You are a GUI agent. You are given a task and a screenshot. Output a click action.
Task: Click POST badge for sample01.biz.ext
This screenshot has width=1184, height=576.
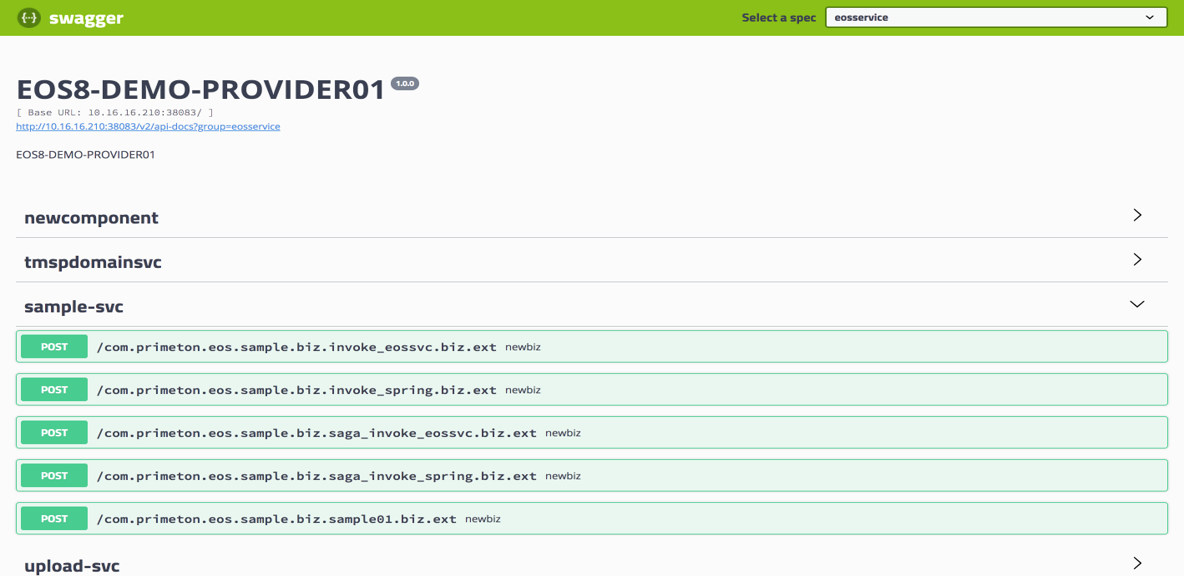click(x=54, y=519)
